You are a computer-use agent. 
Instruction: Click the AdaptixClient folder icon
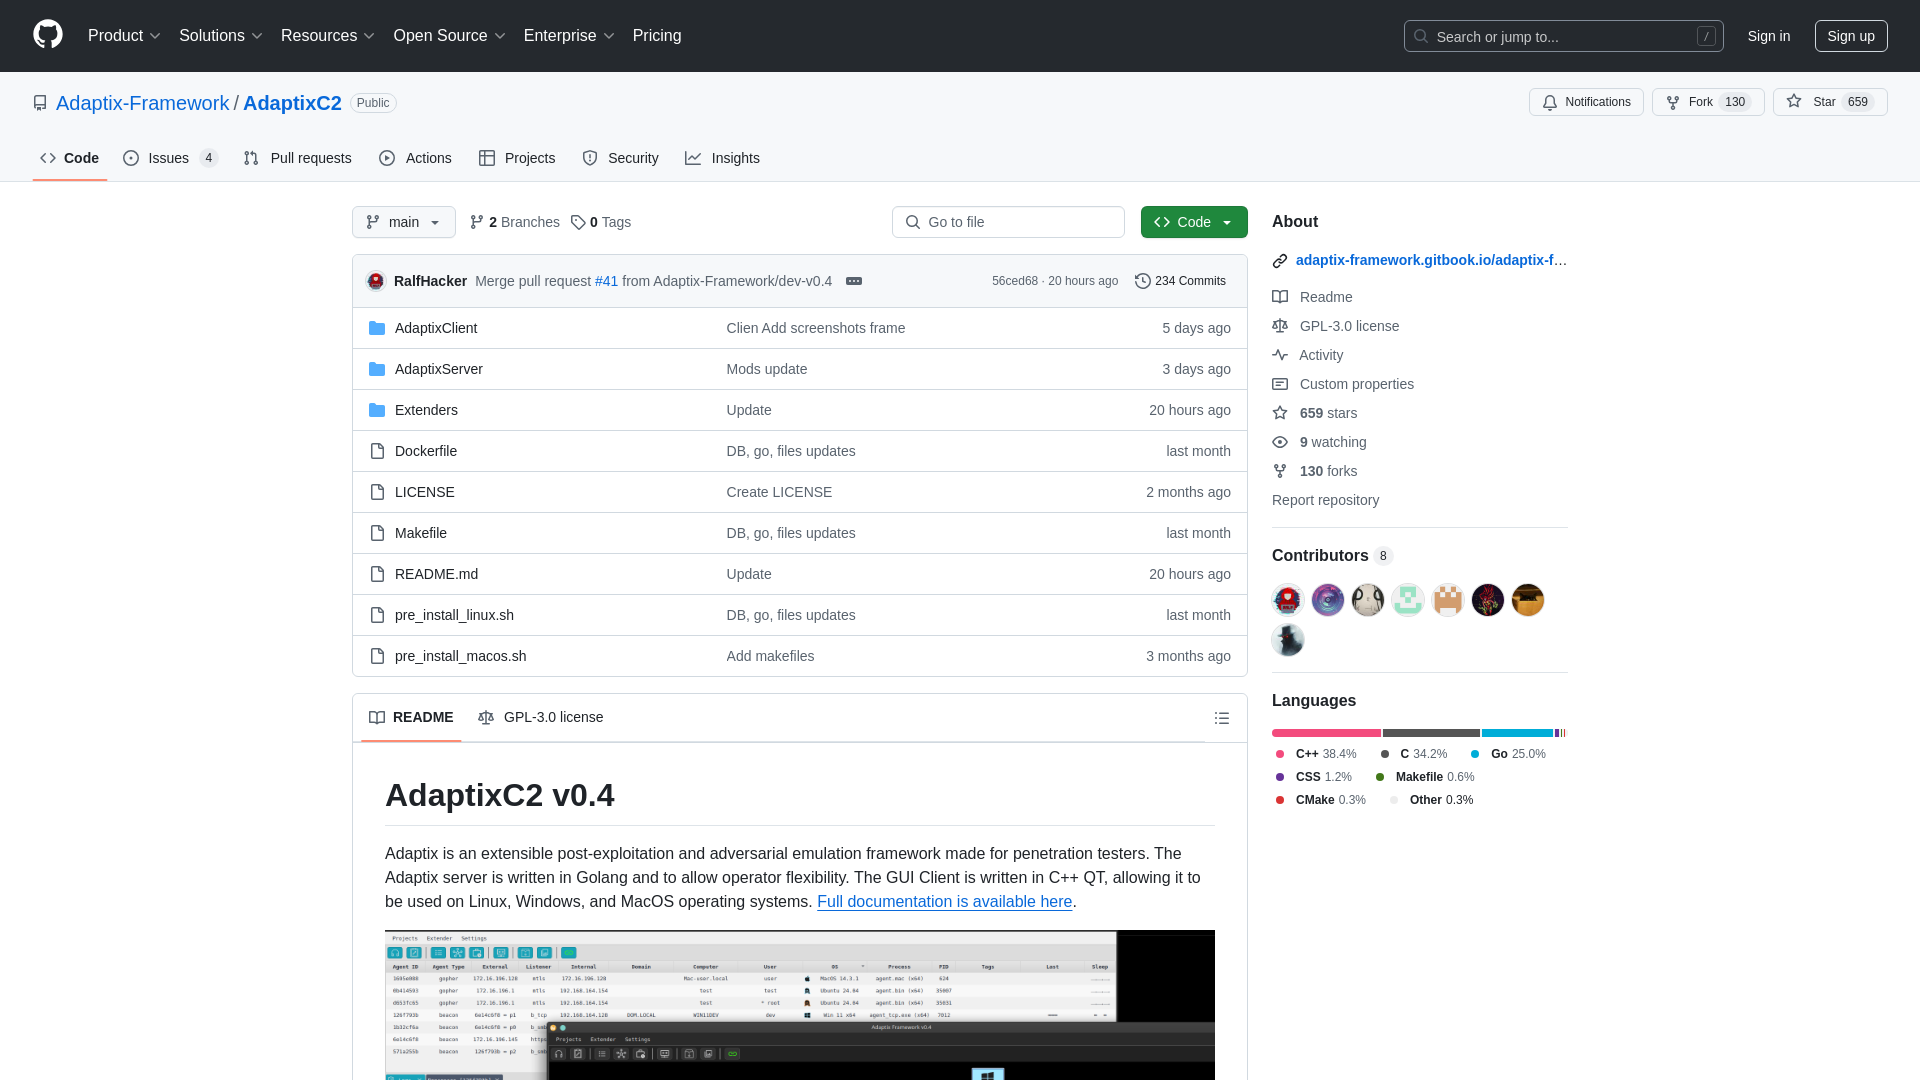tap(377, 328)
